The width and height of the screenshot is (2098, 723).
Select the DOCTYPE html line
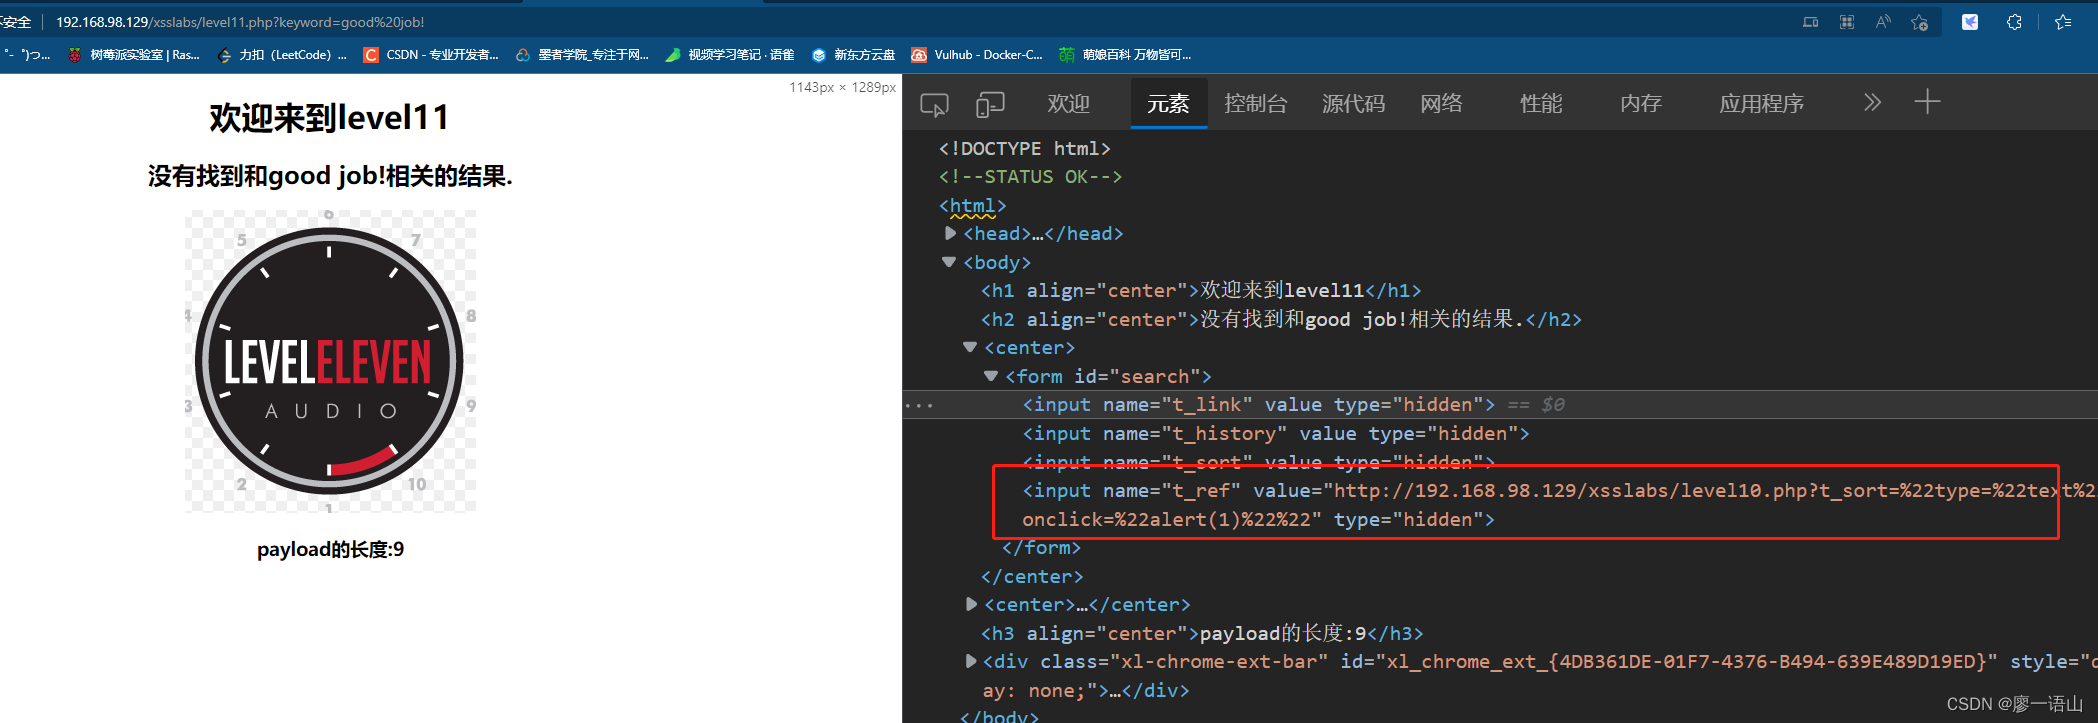coord(1024,148)
